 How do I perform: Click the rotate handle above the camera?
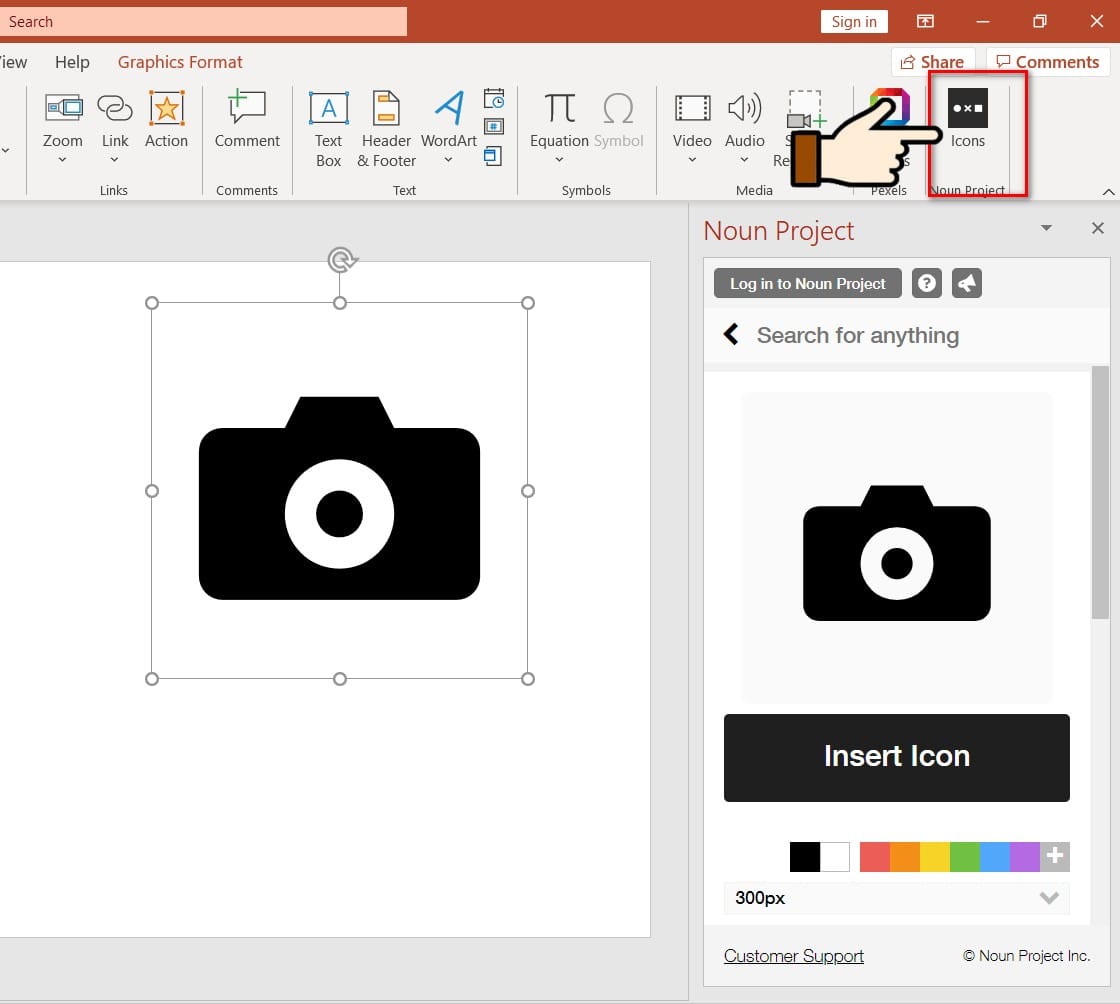pos(341,261)
